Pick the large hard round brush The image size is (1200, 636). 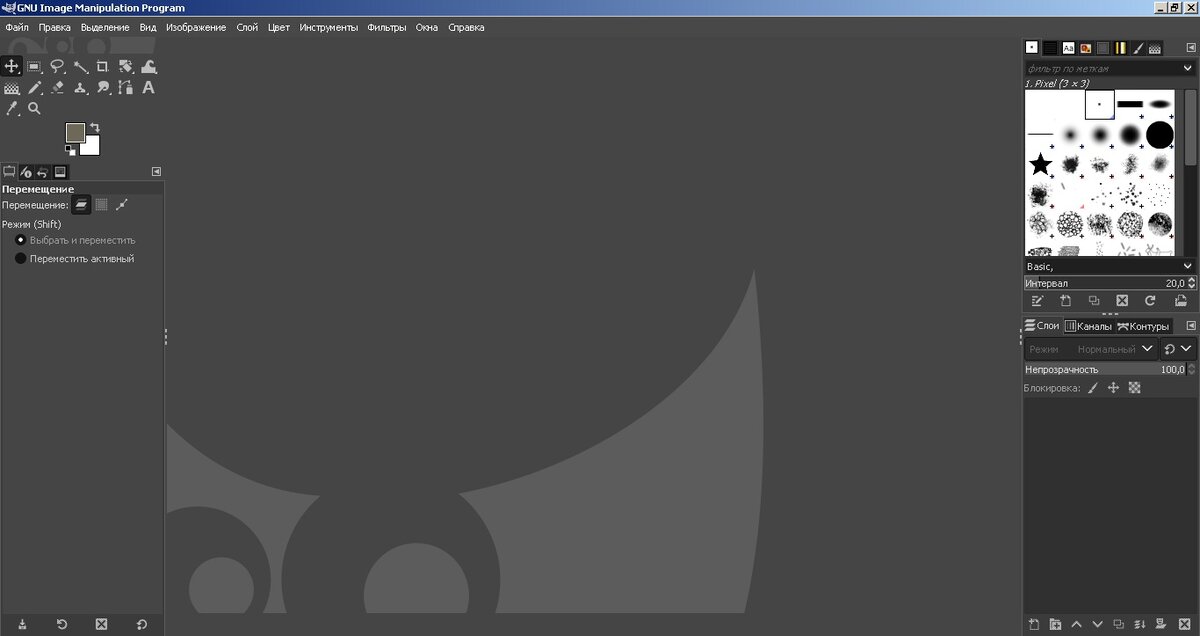click(1159, 134)
